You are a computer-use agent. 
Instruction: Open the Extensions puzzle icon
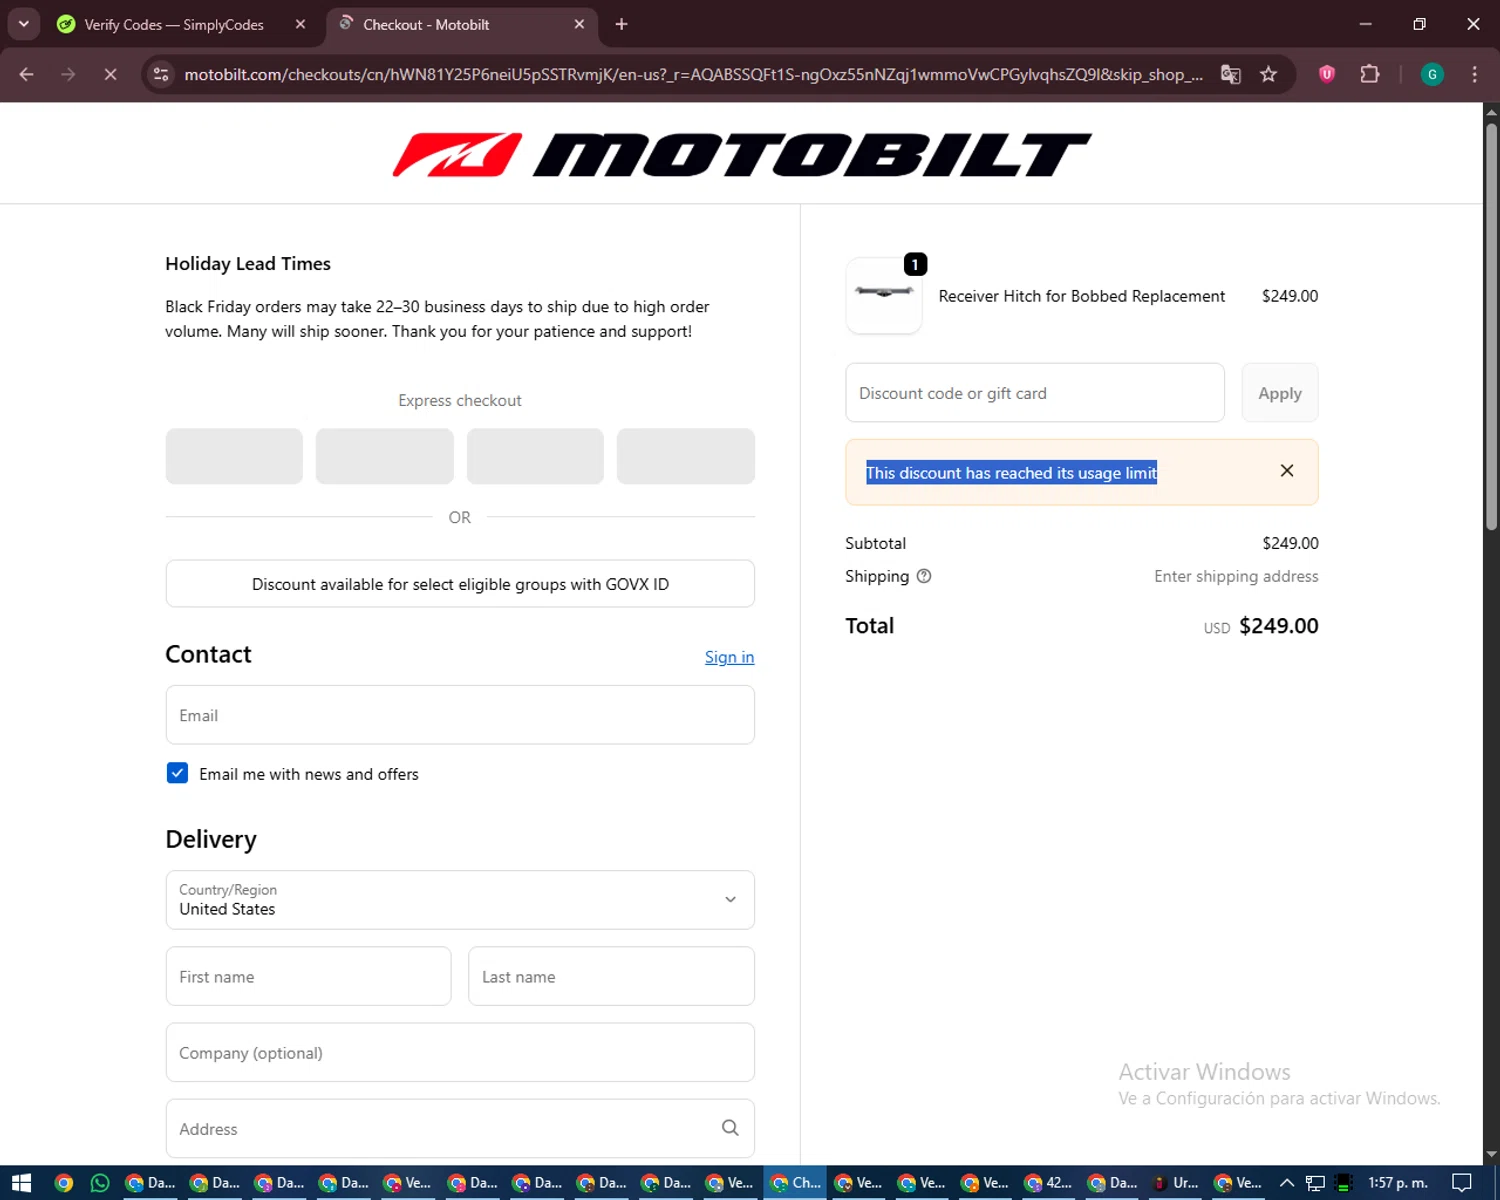click(x=1370, y=74)
